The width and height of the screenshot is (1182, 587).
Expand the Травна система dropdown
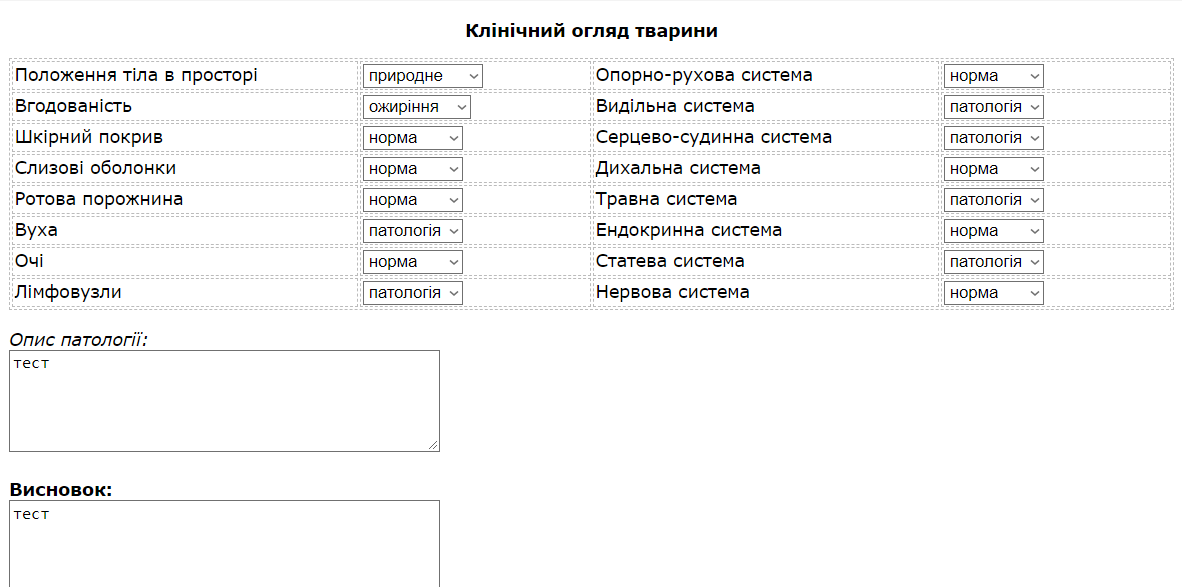coord(993,200)
